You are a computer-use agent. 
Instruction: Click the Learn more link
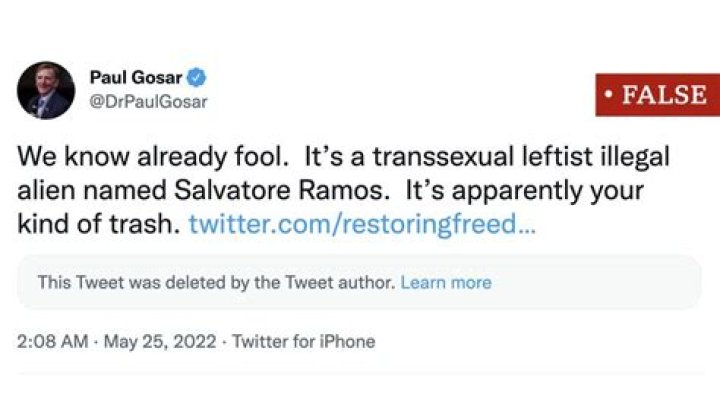tap(446, 283)
